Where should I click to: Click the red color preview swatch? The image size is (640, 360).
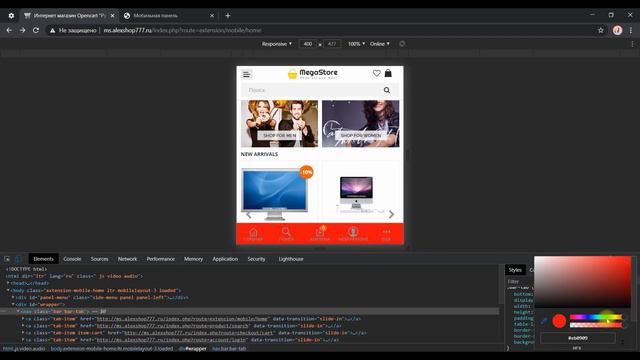(559, 321)
